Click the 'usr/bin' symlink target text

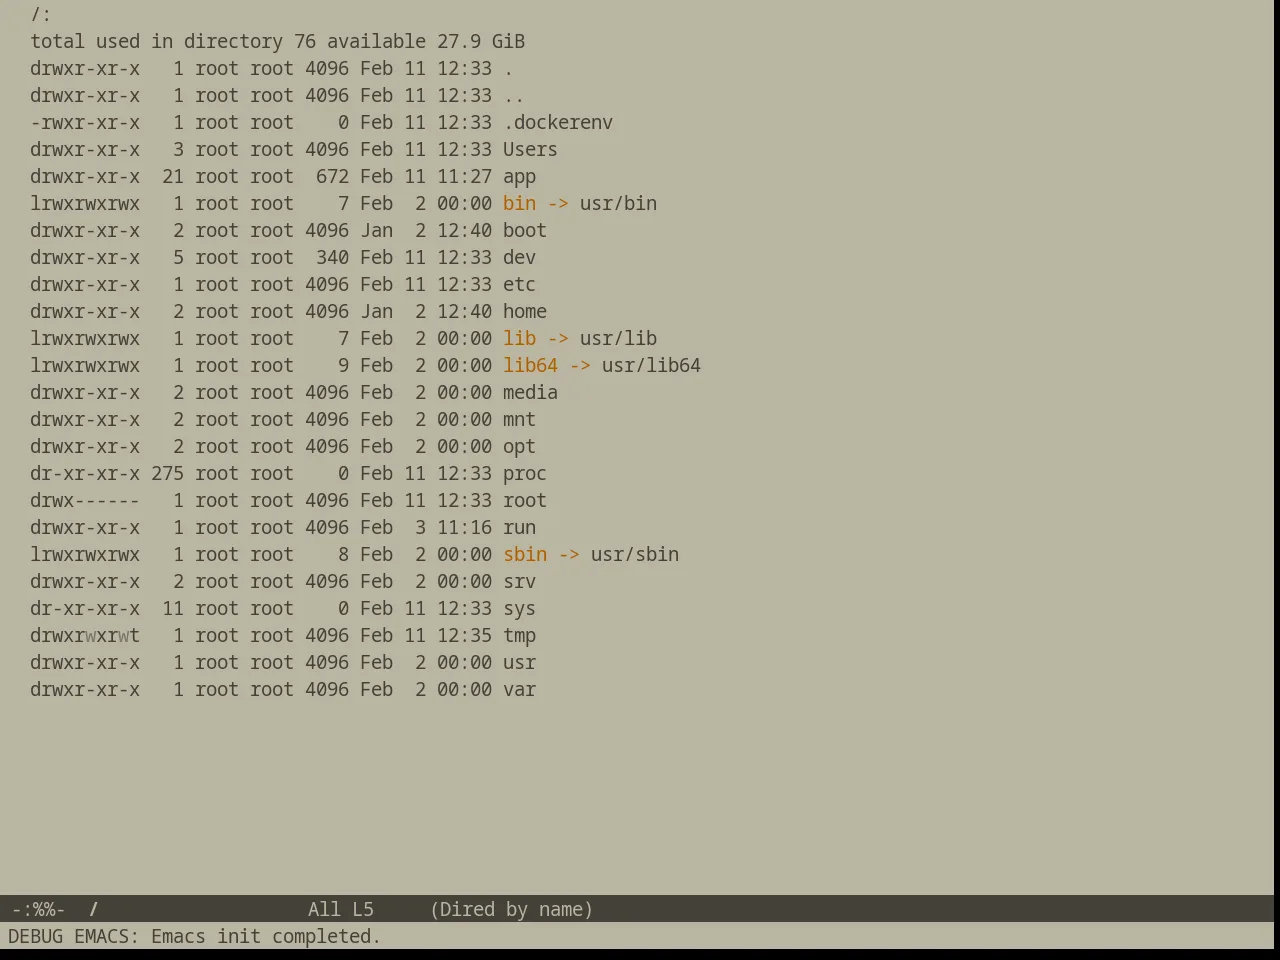coord(618,203)
